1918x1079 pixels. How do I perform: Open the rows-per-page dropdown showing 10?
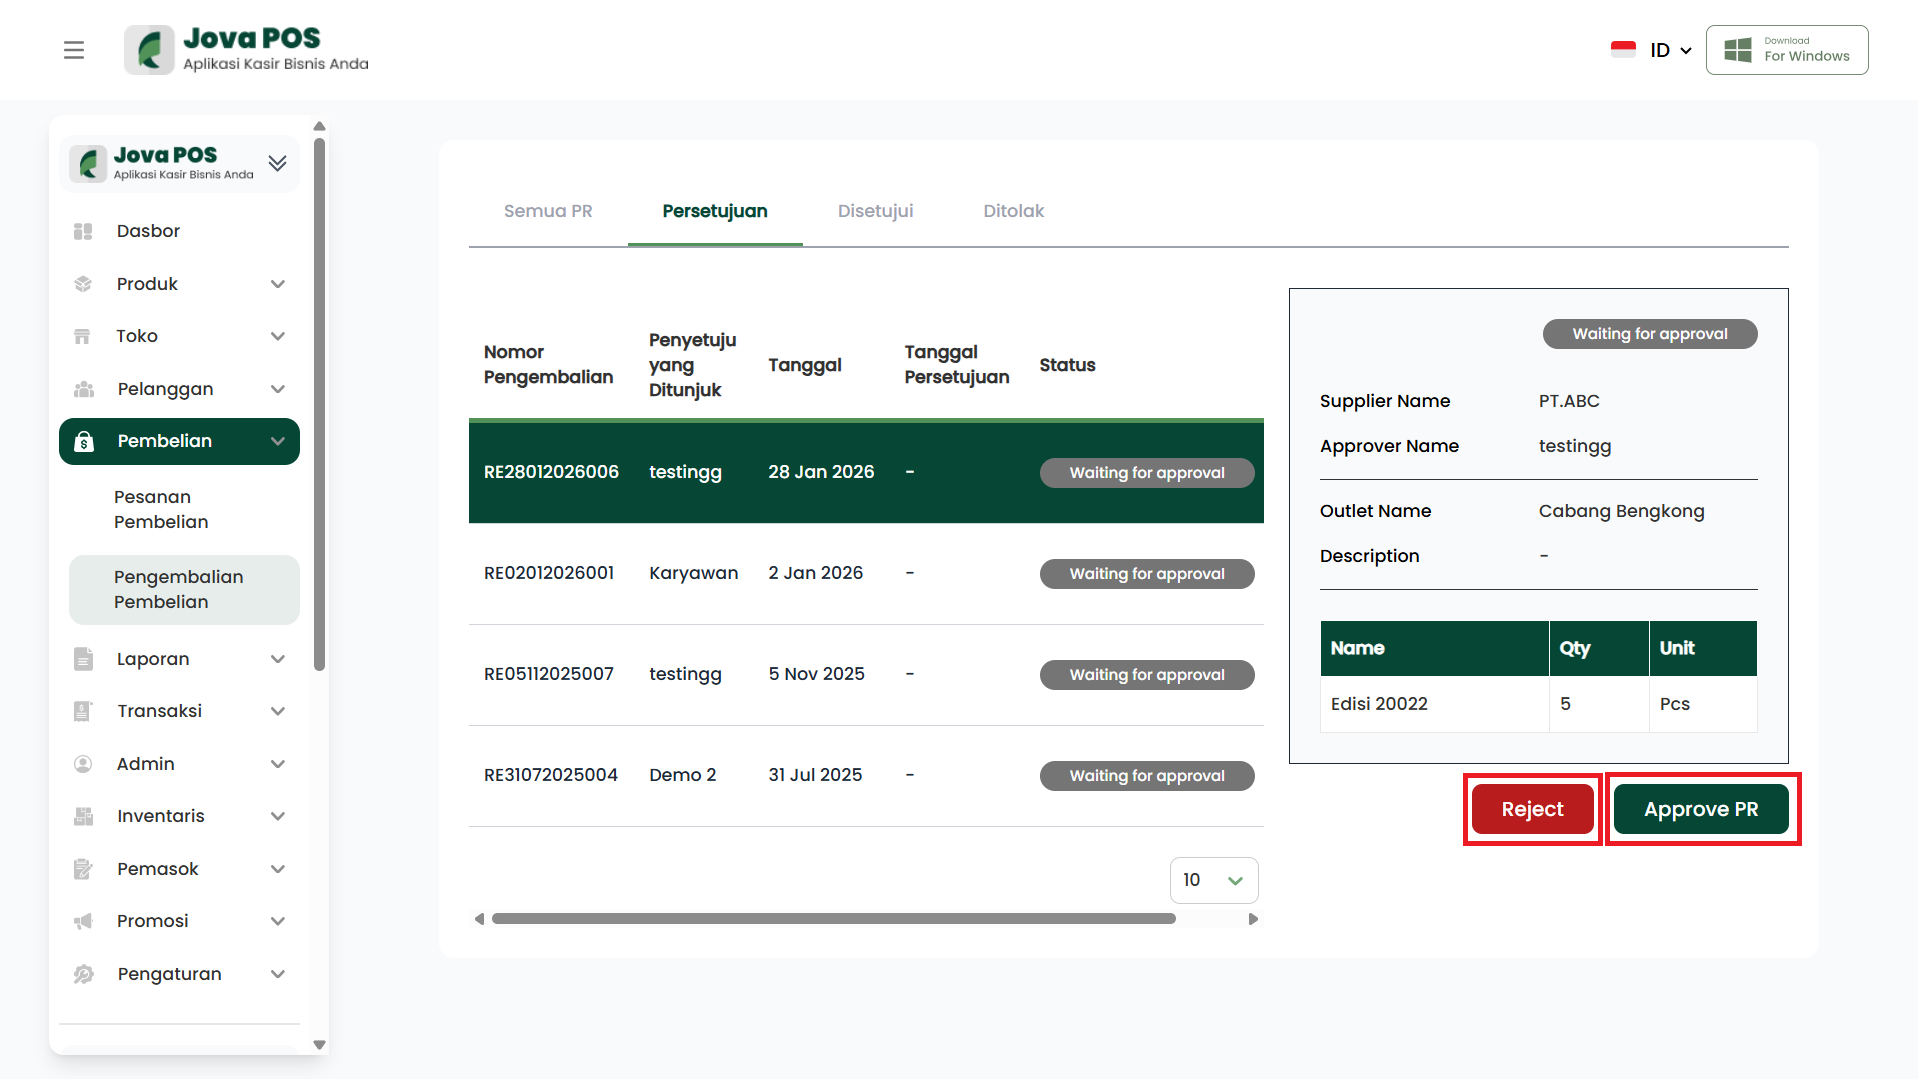point(1213,880)
